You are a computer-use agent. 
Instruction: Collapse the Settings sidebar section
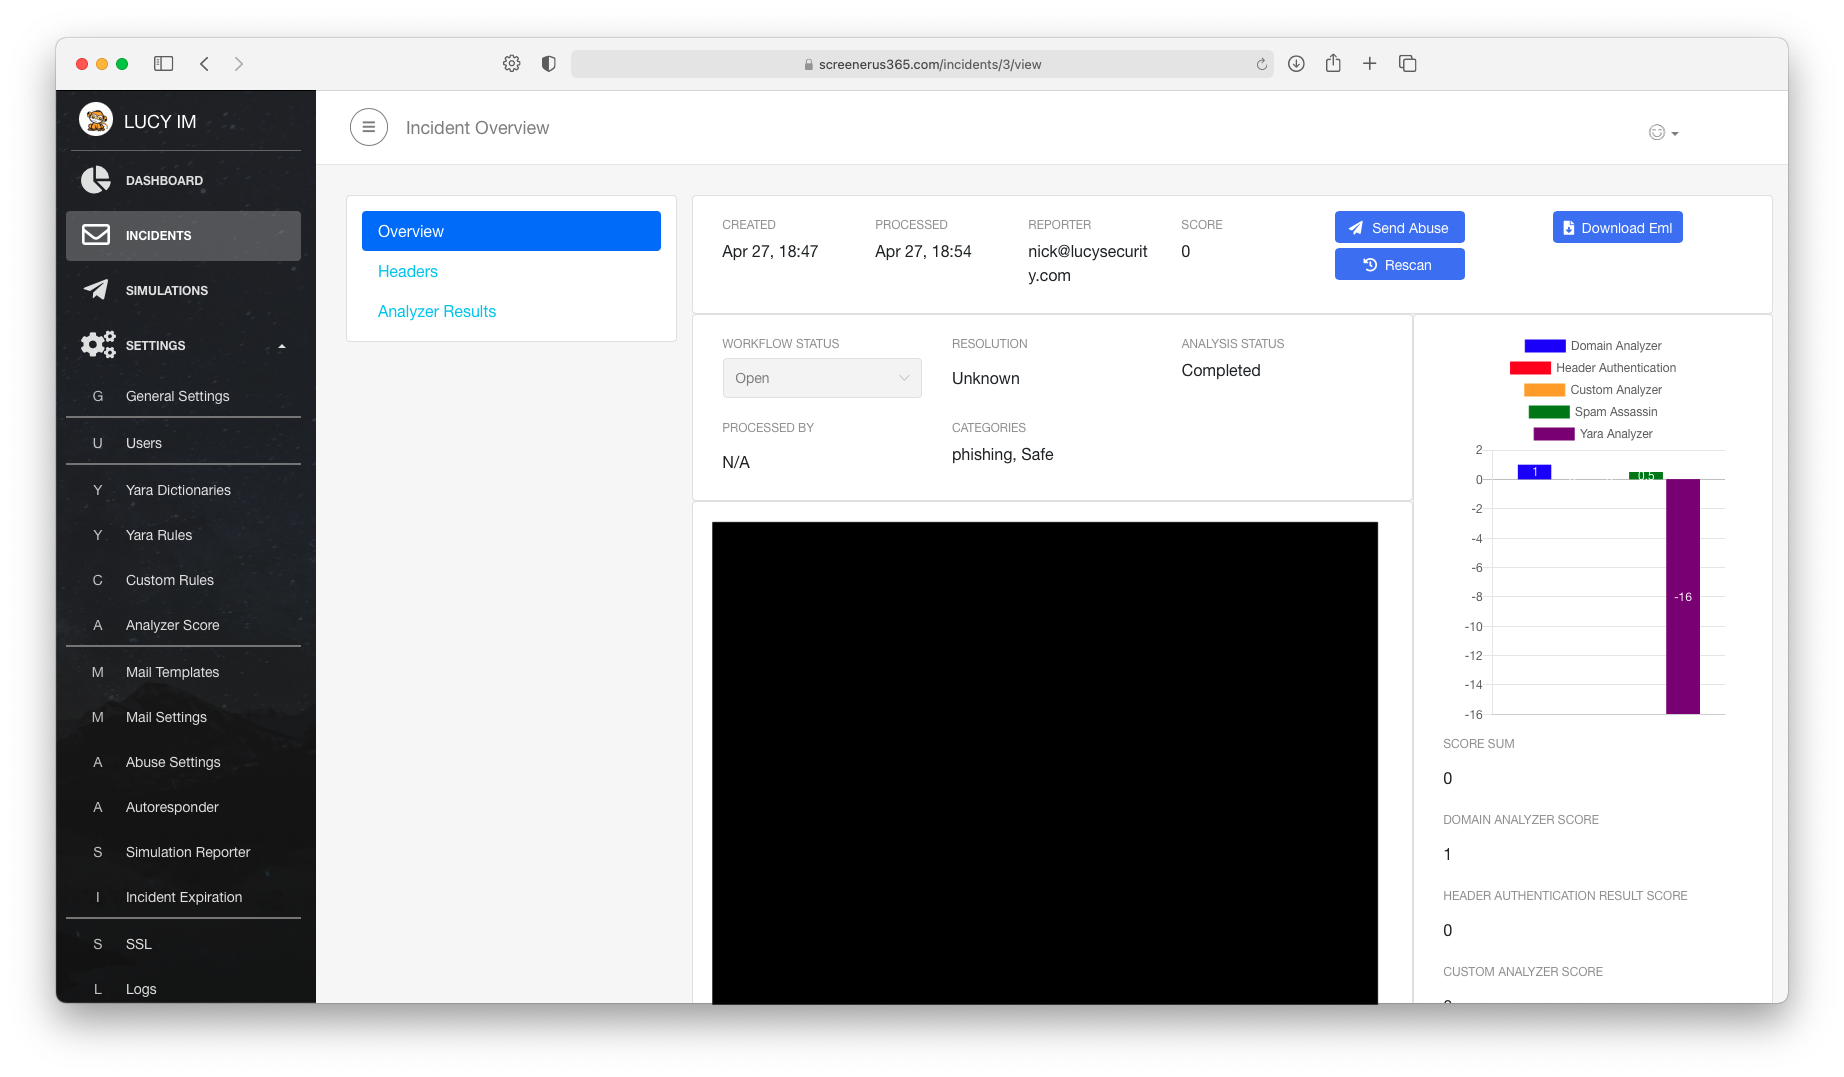click(282, 346)
